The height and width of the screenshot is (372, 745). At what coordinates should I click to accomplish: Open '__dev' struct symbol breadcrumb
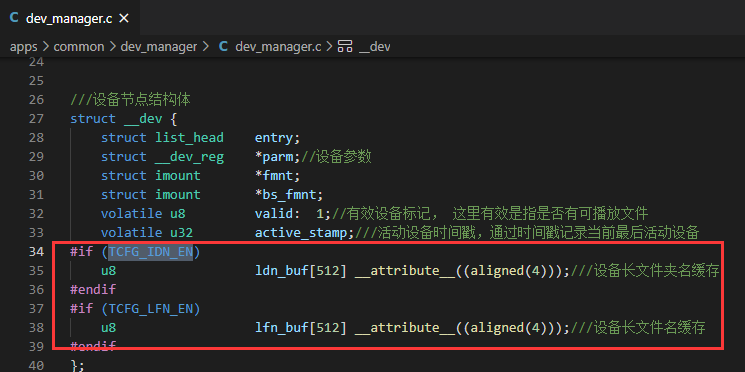(x=375, y=47)
